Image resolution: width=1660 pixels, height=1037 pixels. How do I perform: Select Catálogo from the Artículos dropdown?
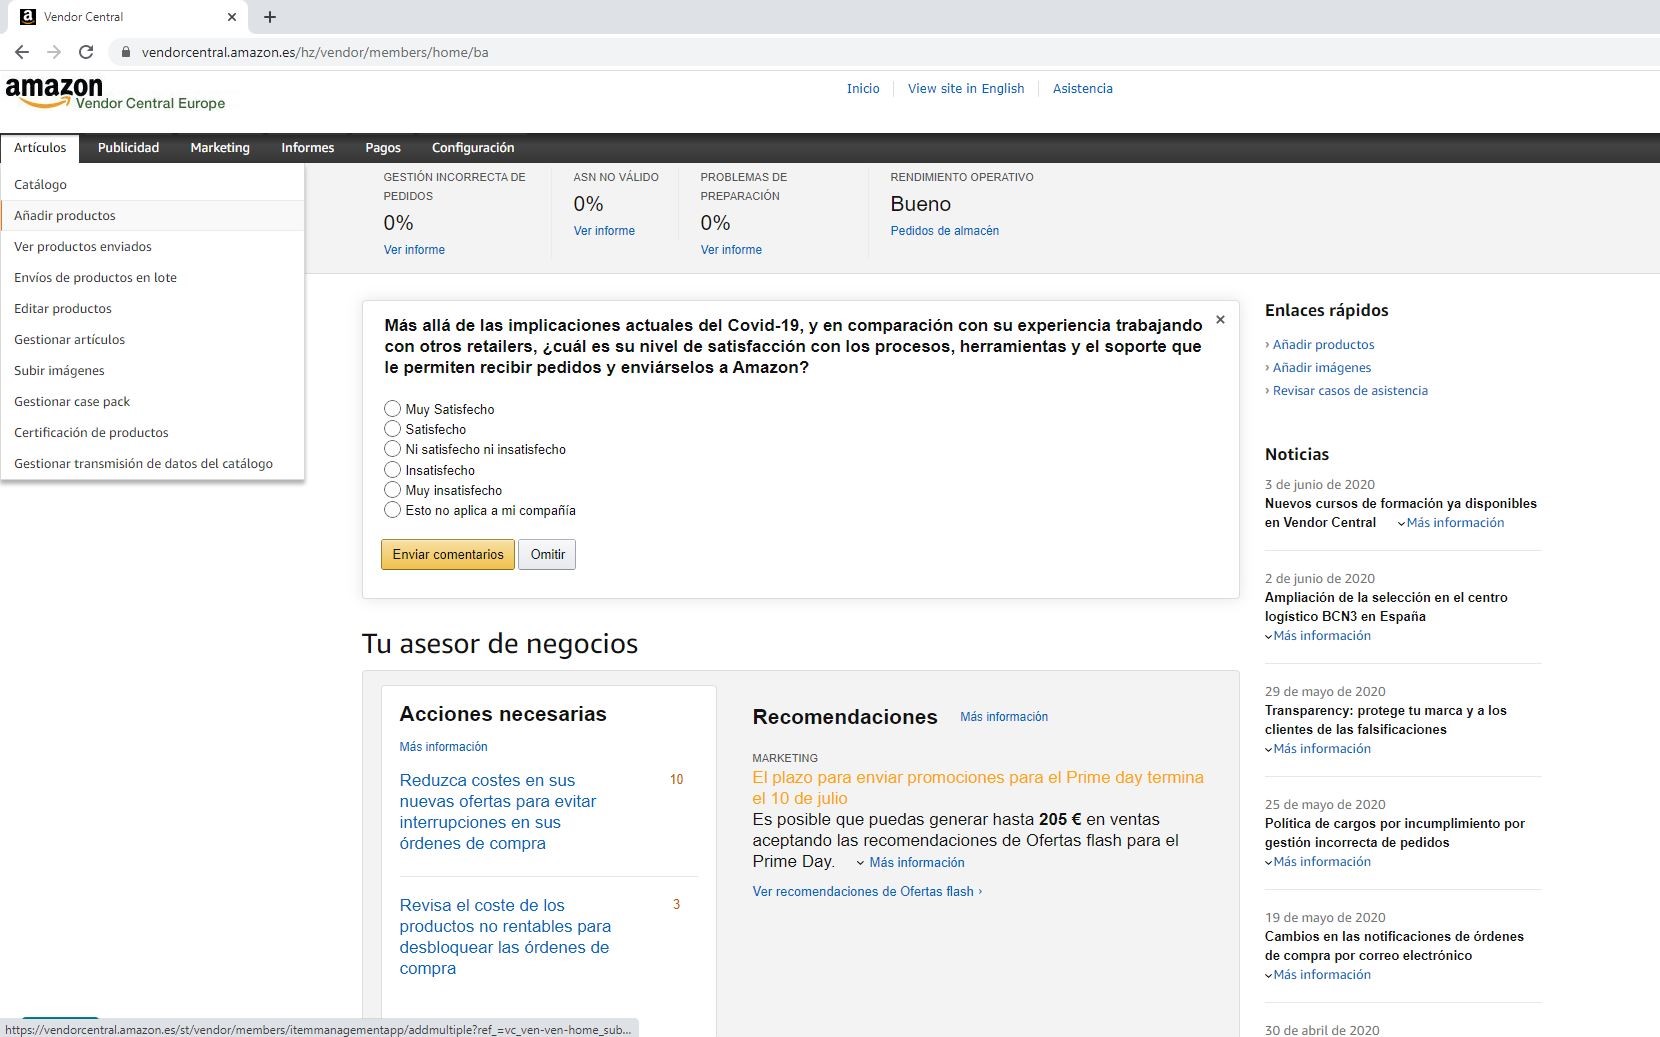(152, 185)
